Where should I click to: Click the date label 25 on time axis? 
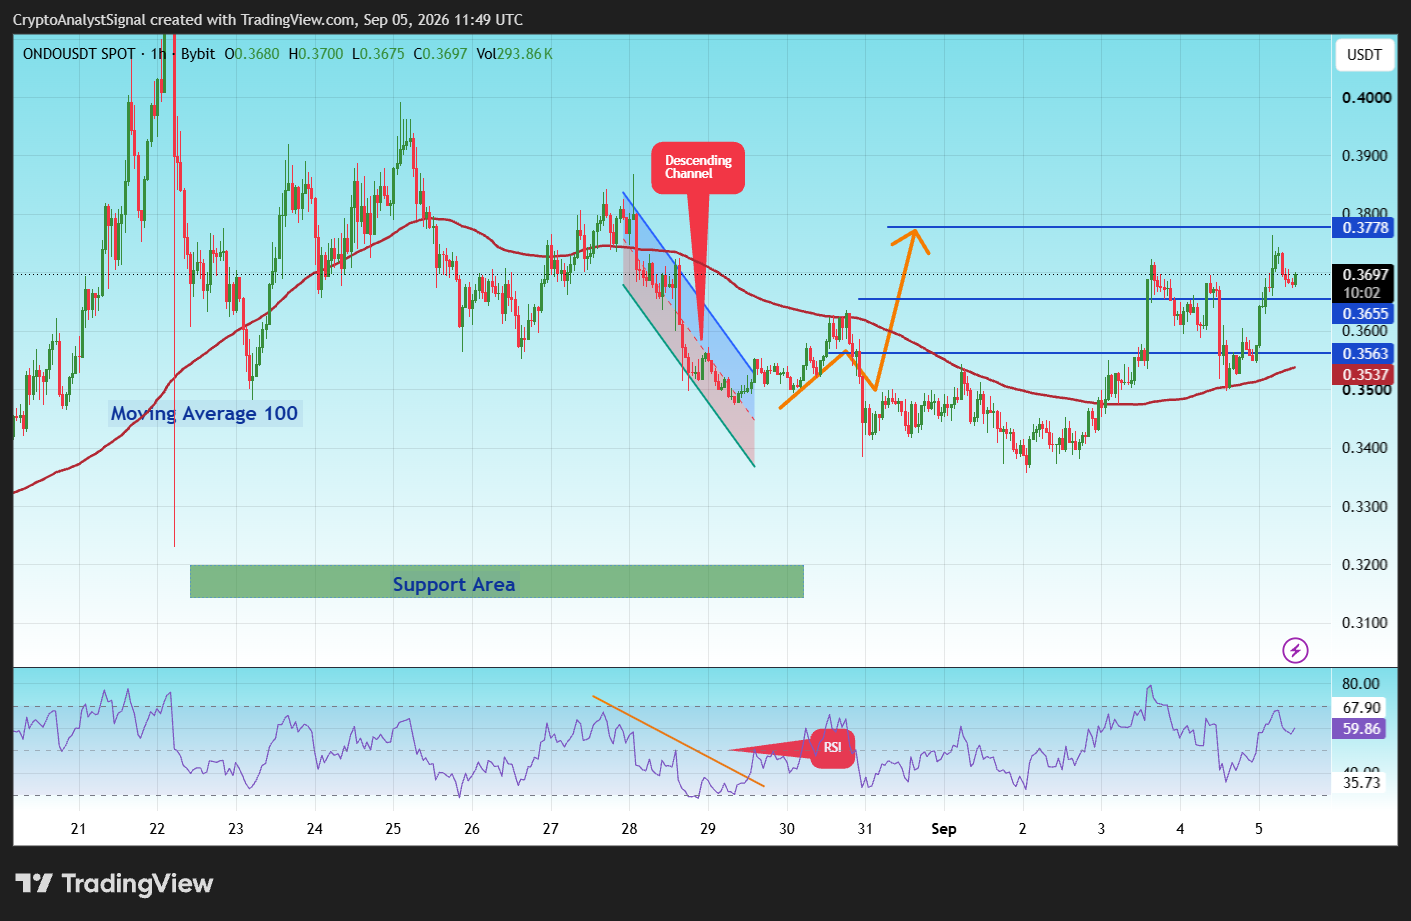click(393, 829)
